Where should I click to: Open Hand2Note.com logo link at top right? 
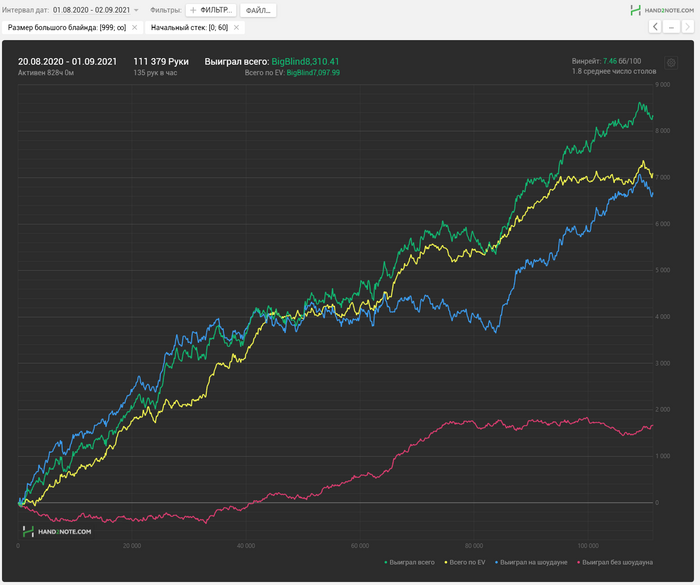[x=662, y=10]
